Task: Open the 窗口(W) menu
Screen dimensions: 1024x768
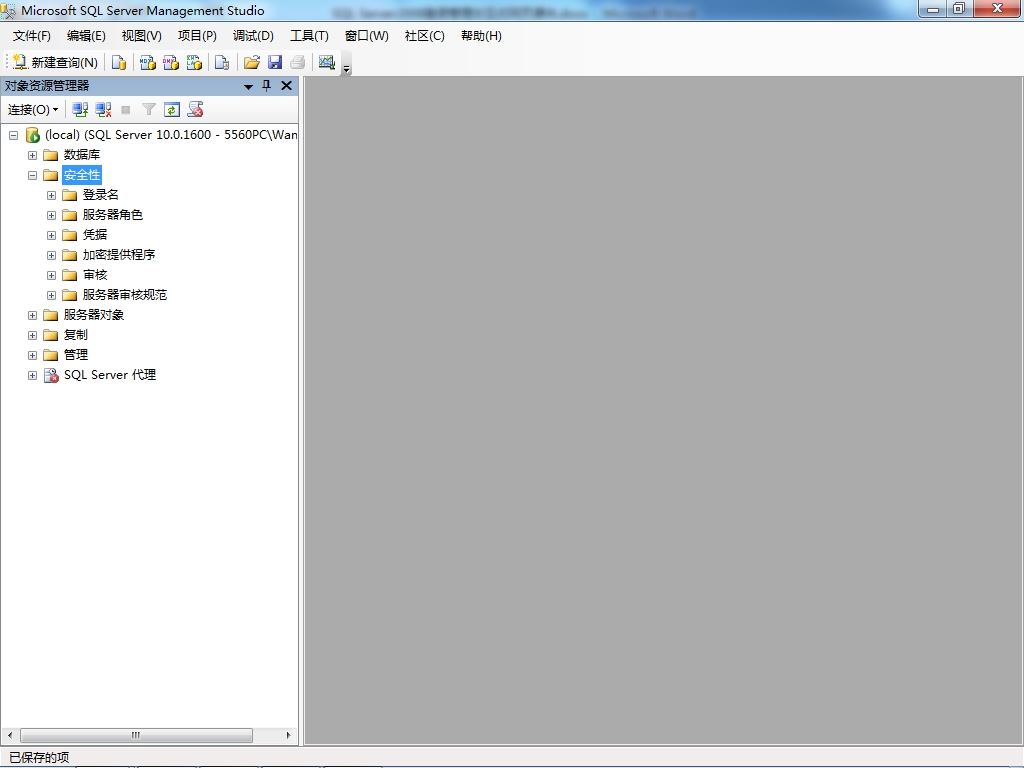Action: tap(366, 36)
